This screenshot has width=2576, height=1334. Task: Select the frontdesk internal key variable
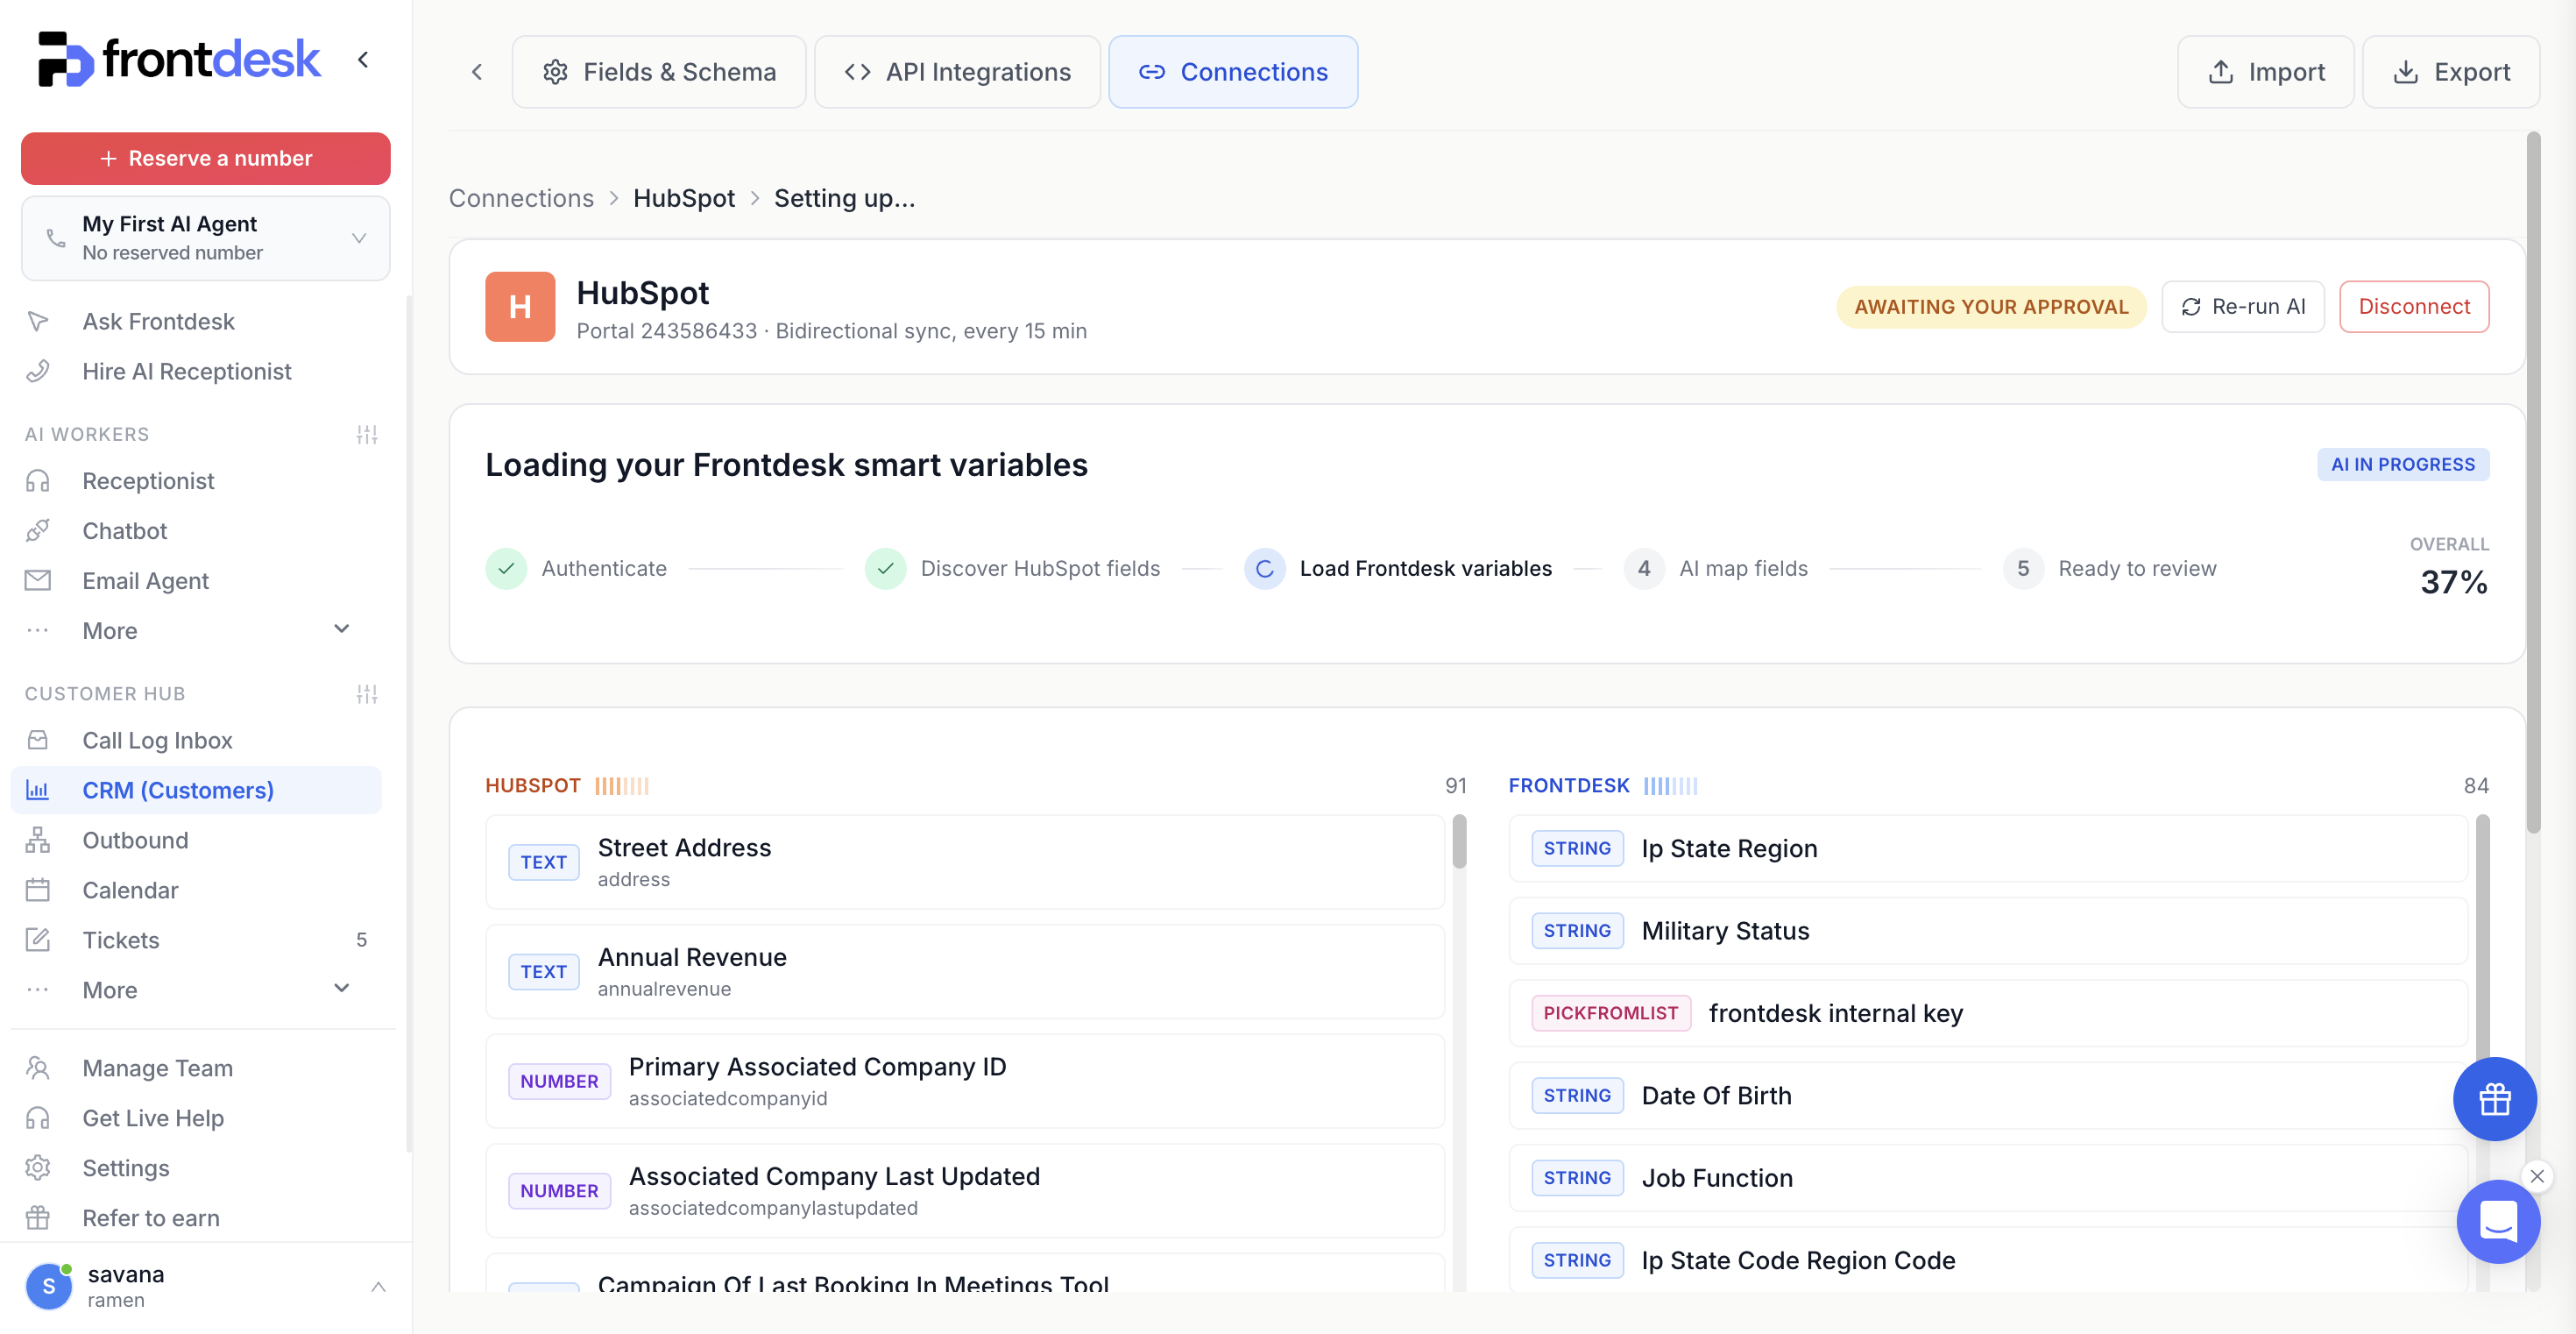(1989, 1013)
